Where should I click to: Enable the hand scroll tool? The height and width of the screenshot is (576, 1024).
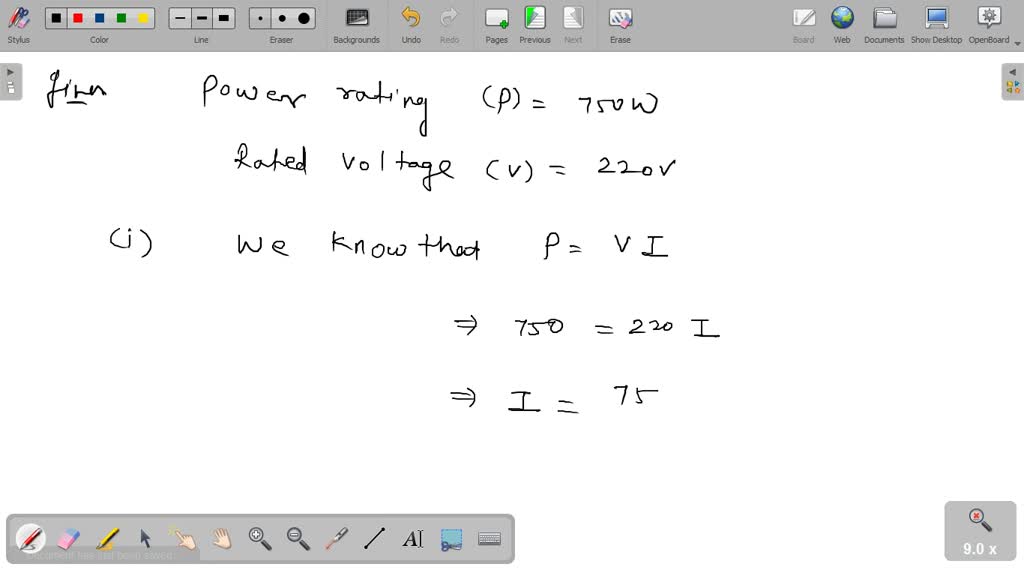221,539
